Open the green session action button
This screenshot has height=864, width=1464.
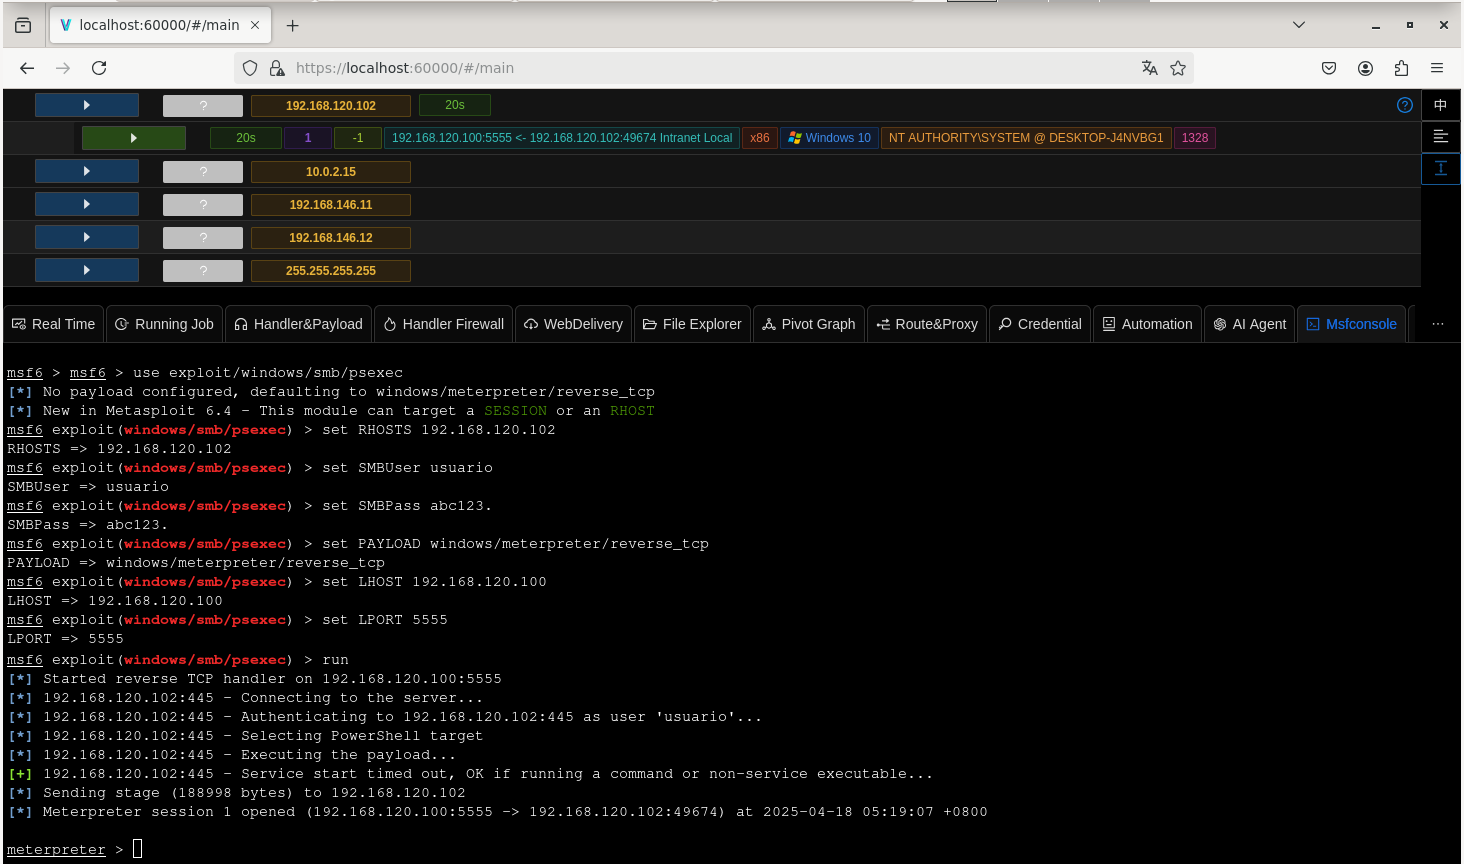click(134, 138)
